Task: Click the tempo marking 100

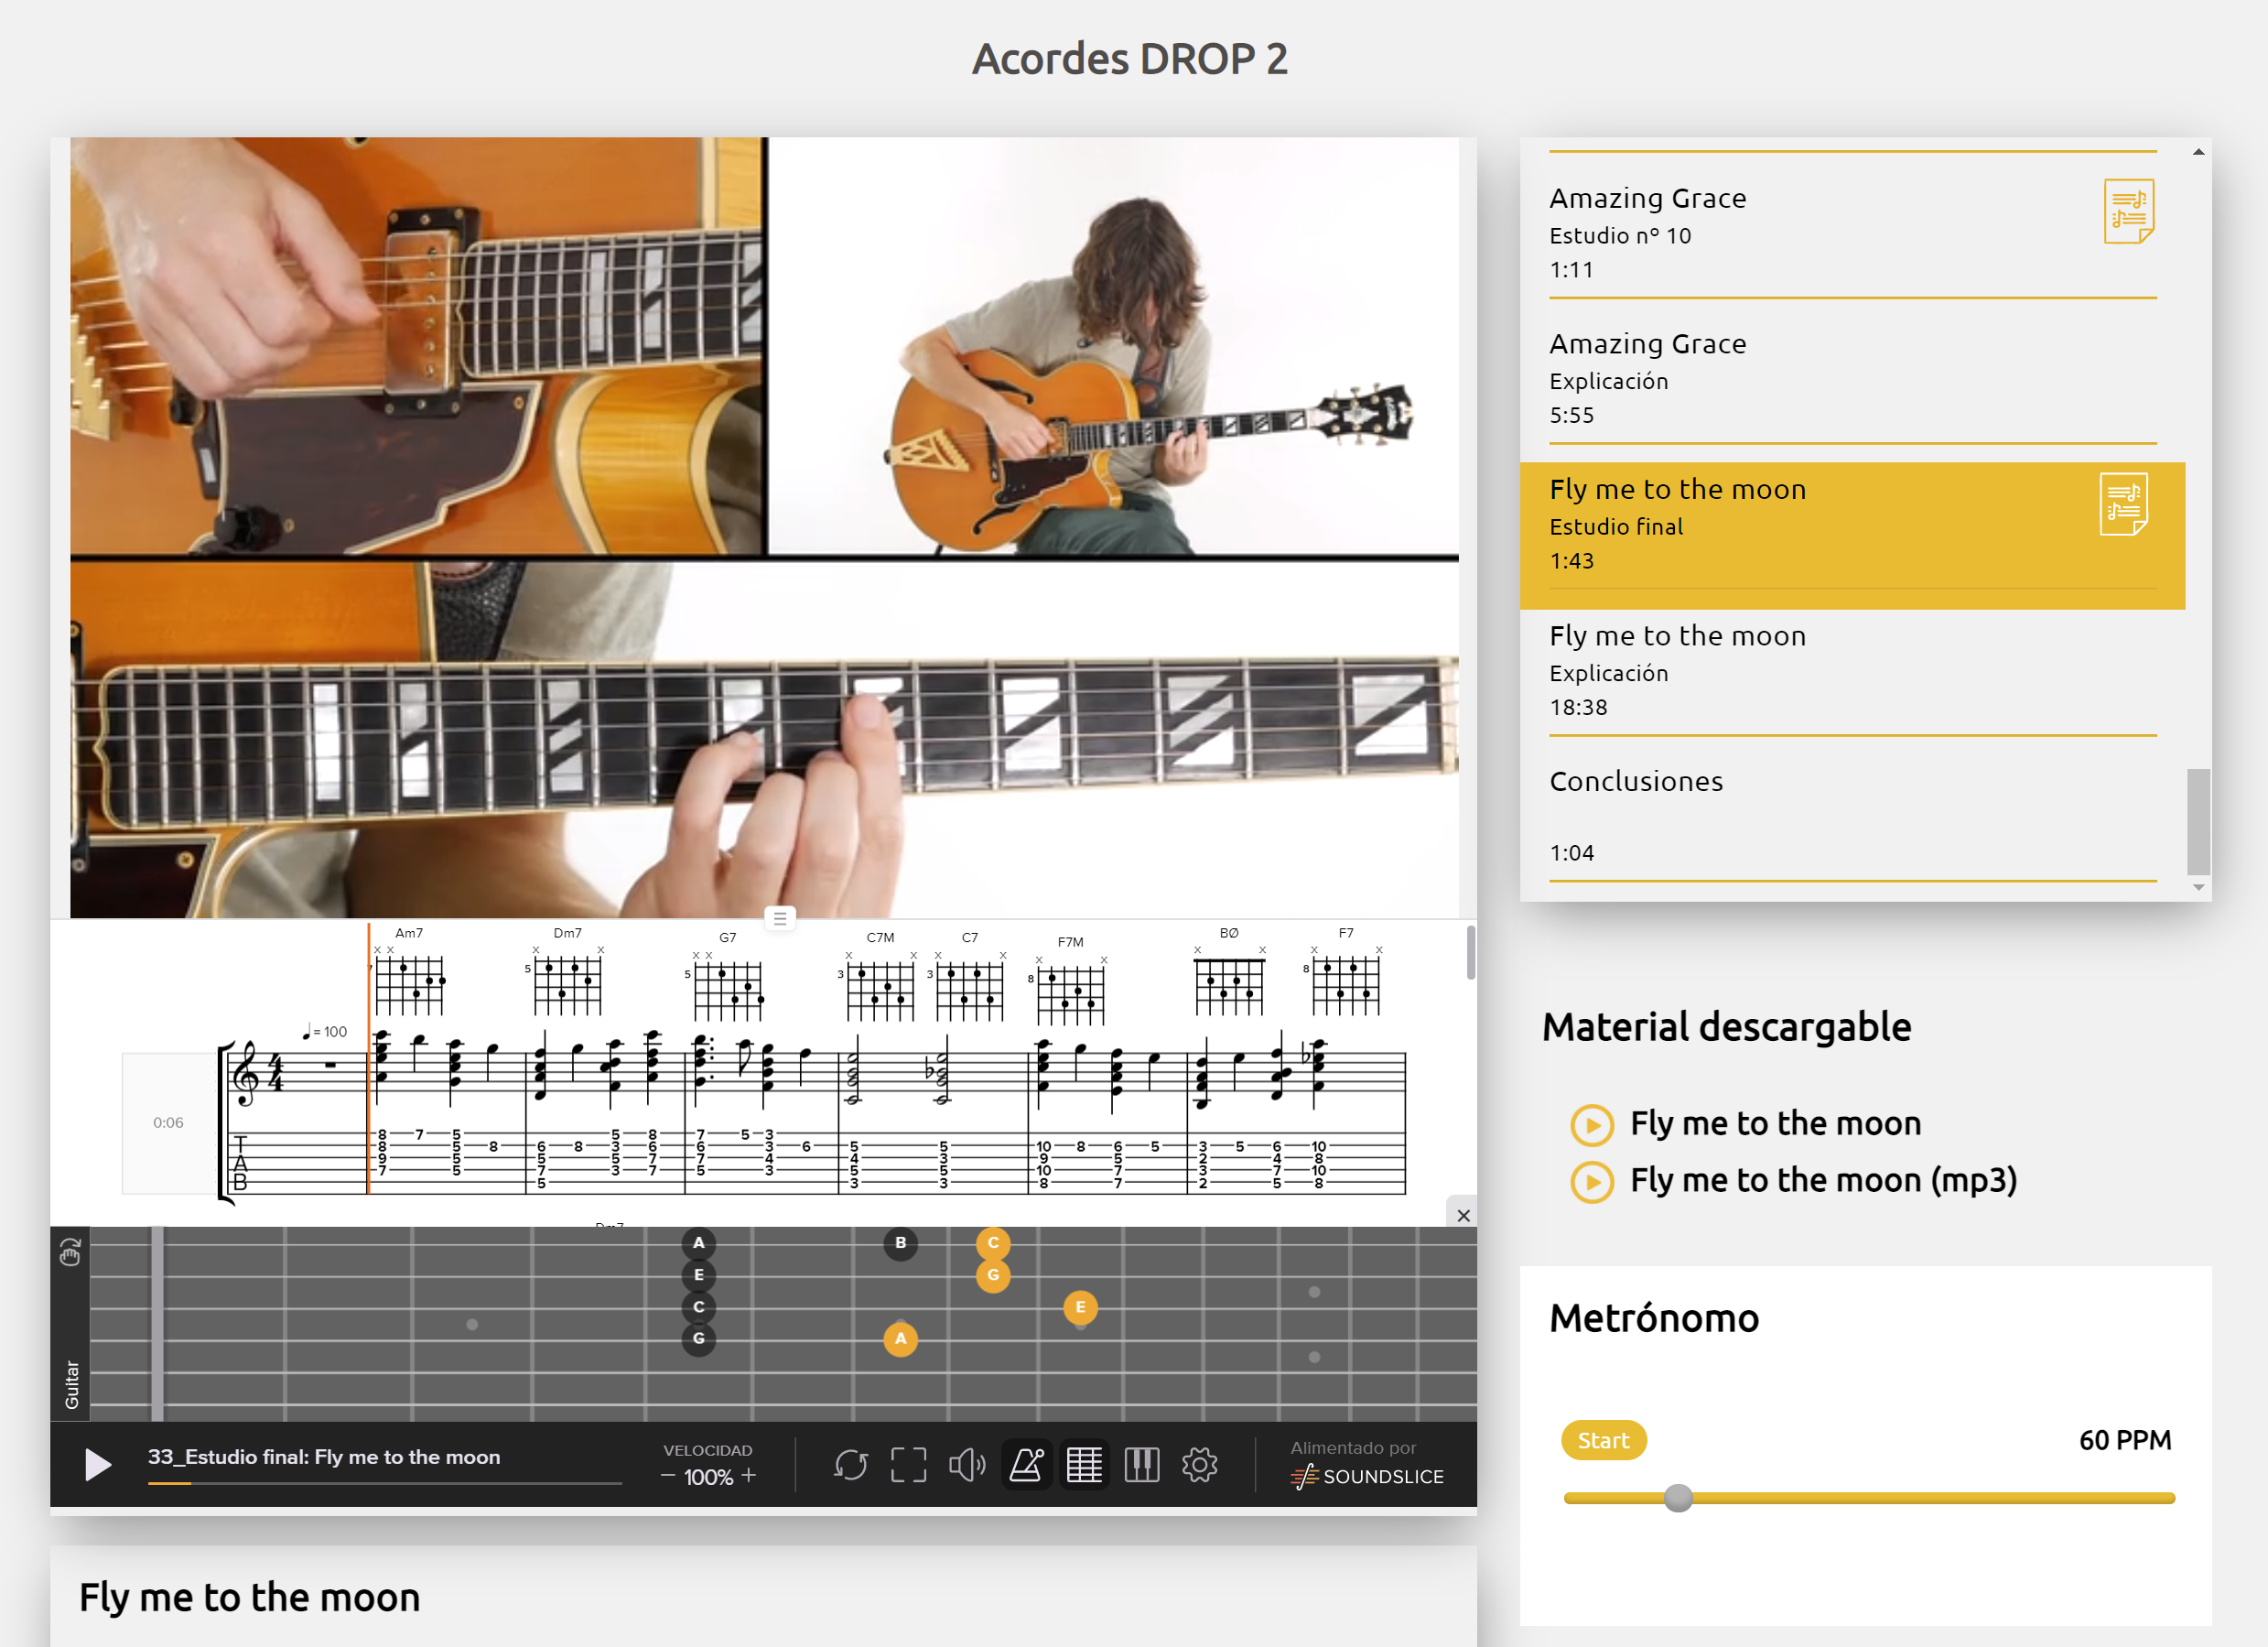Action: pos(325,1031)
